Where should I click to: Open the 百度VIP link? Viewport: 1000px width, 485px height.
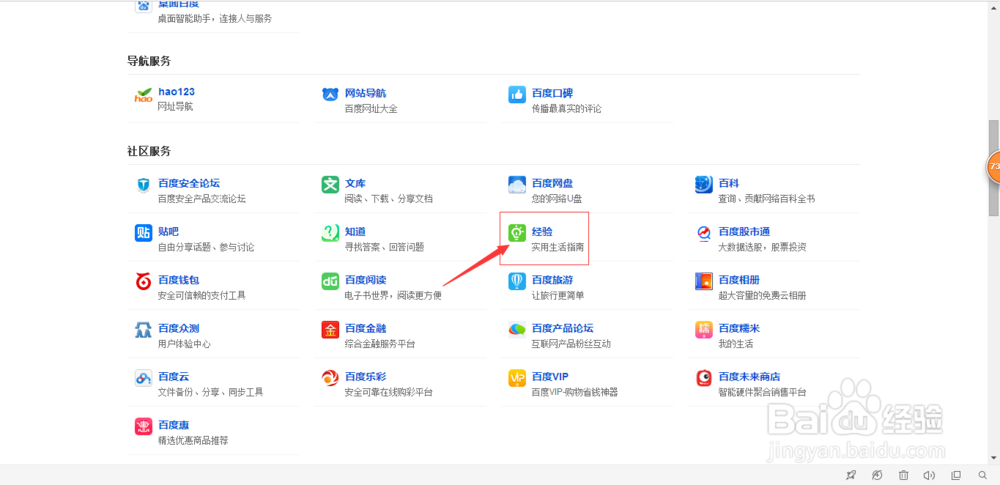pos(550,377)
